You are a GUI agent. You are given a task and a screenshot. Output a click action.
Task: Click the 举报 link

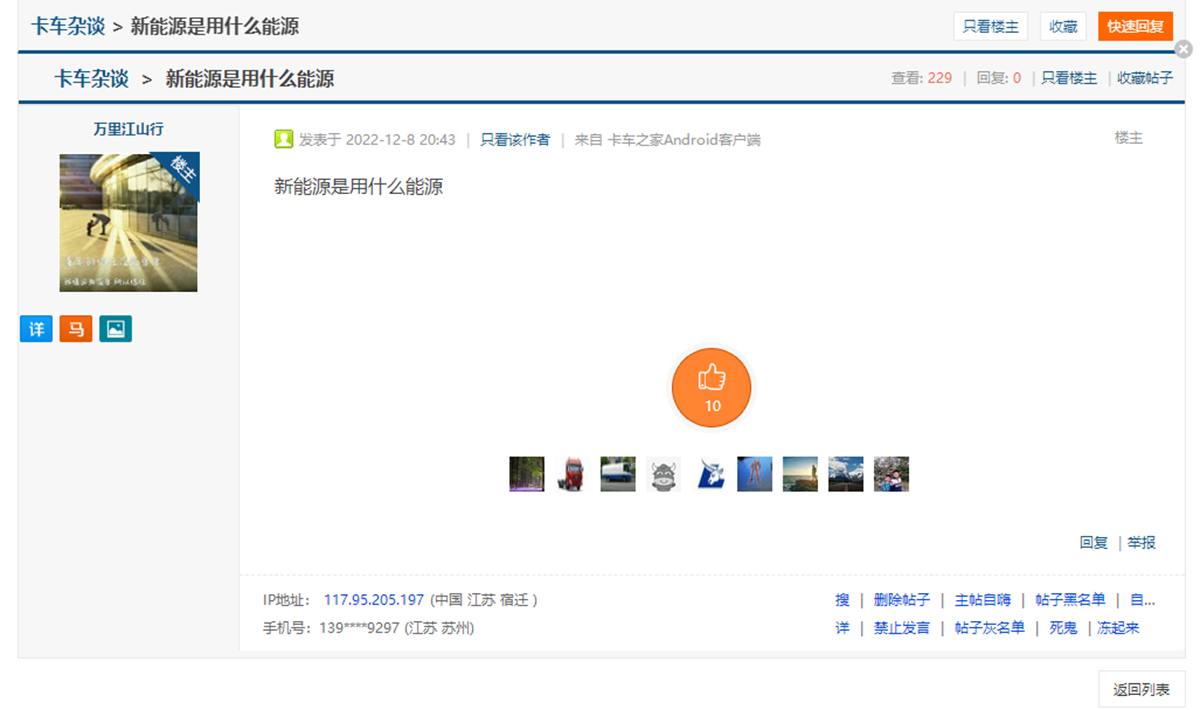[x=1142, y=543]
